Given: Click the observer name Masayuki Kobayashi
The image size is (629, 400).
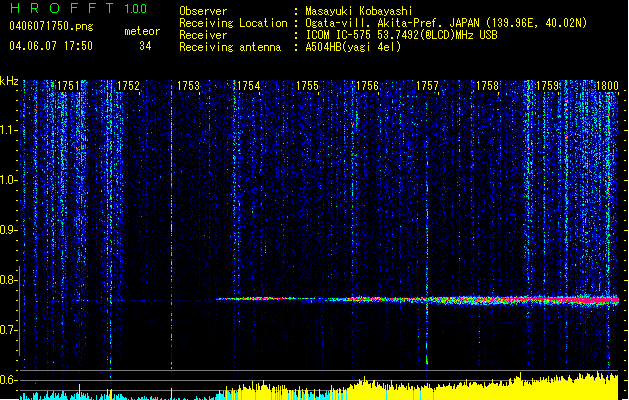Looking at the screenshot, I should click(x=360, y=10).
